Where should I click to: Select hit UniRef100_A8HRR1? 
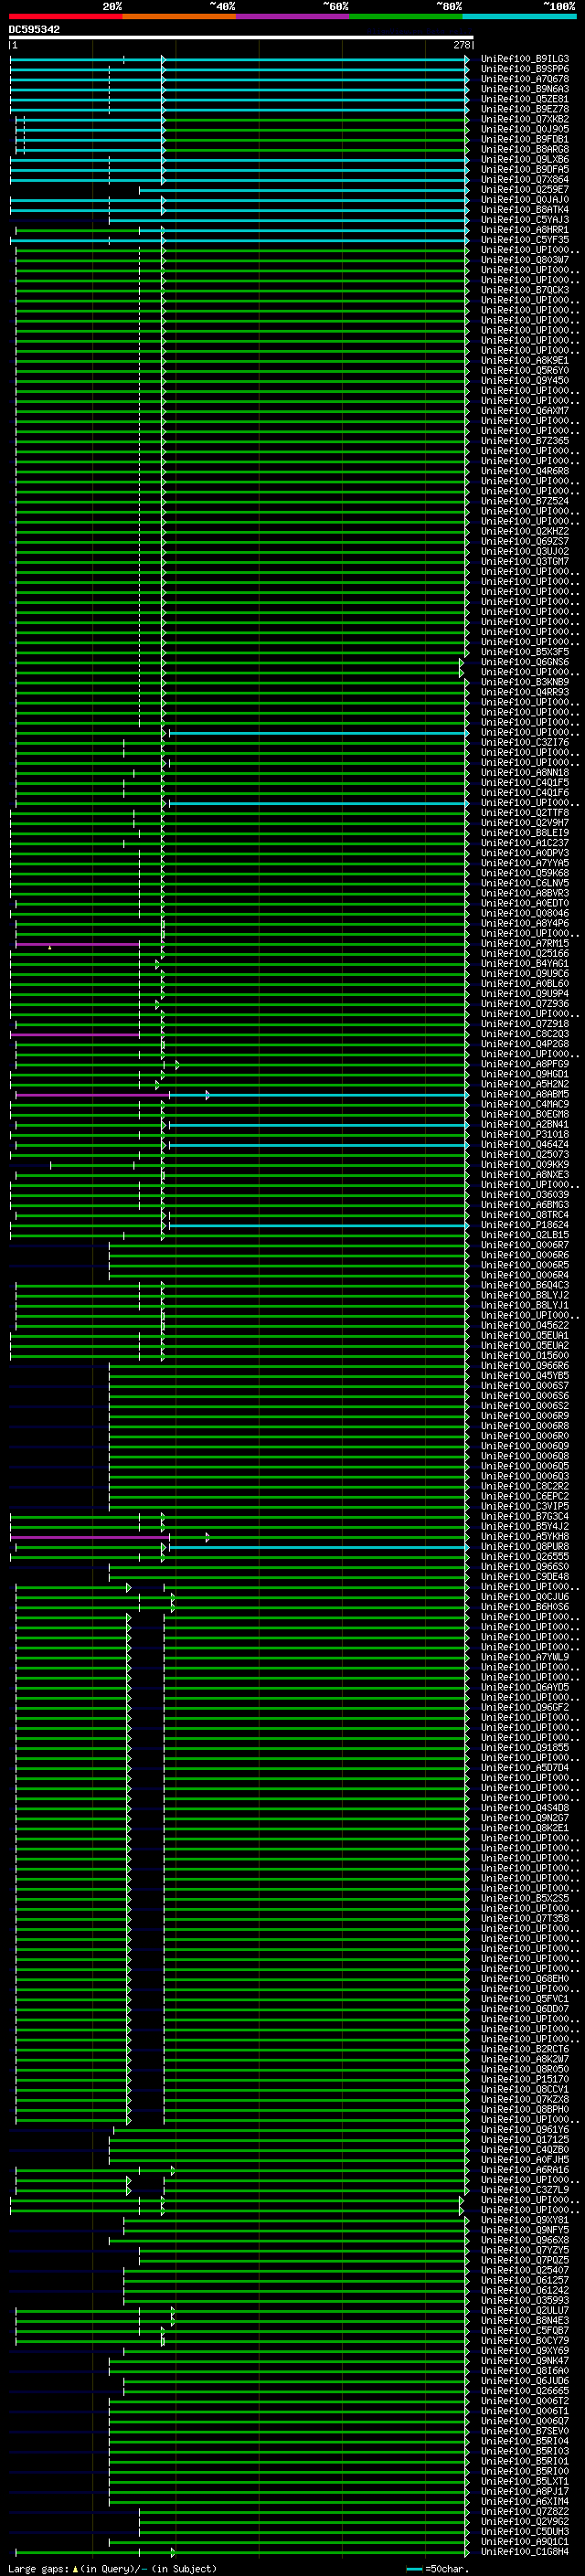[x=525, y=230]
